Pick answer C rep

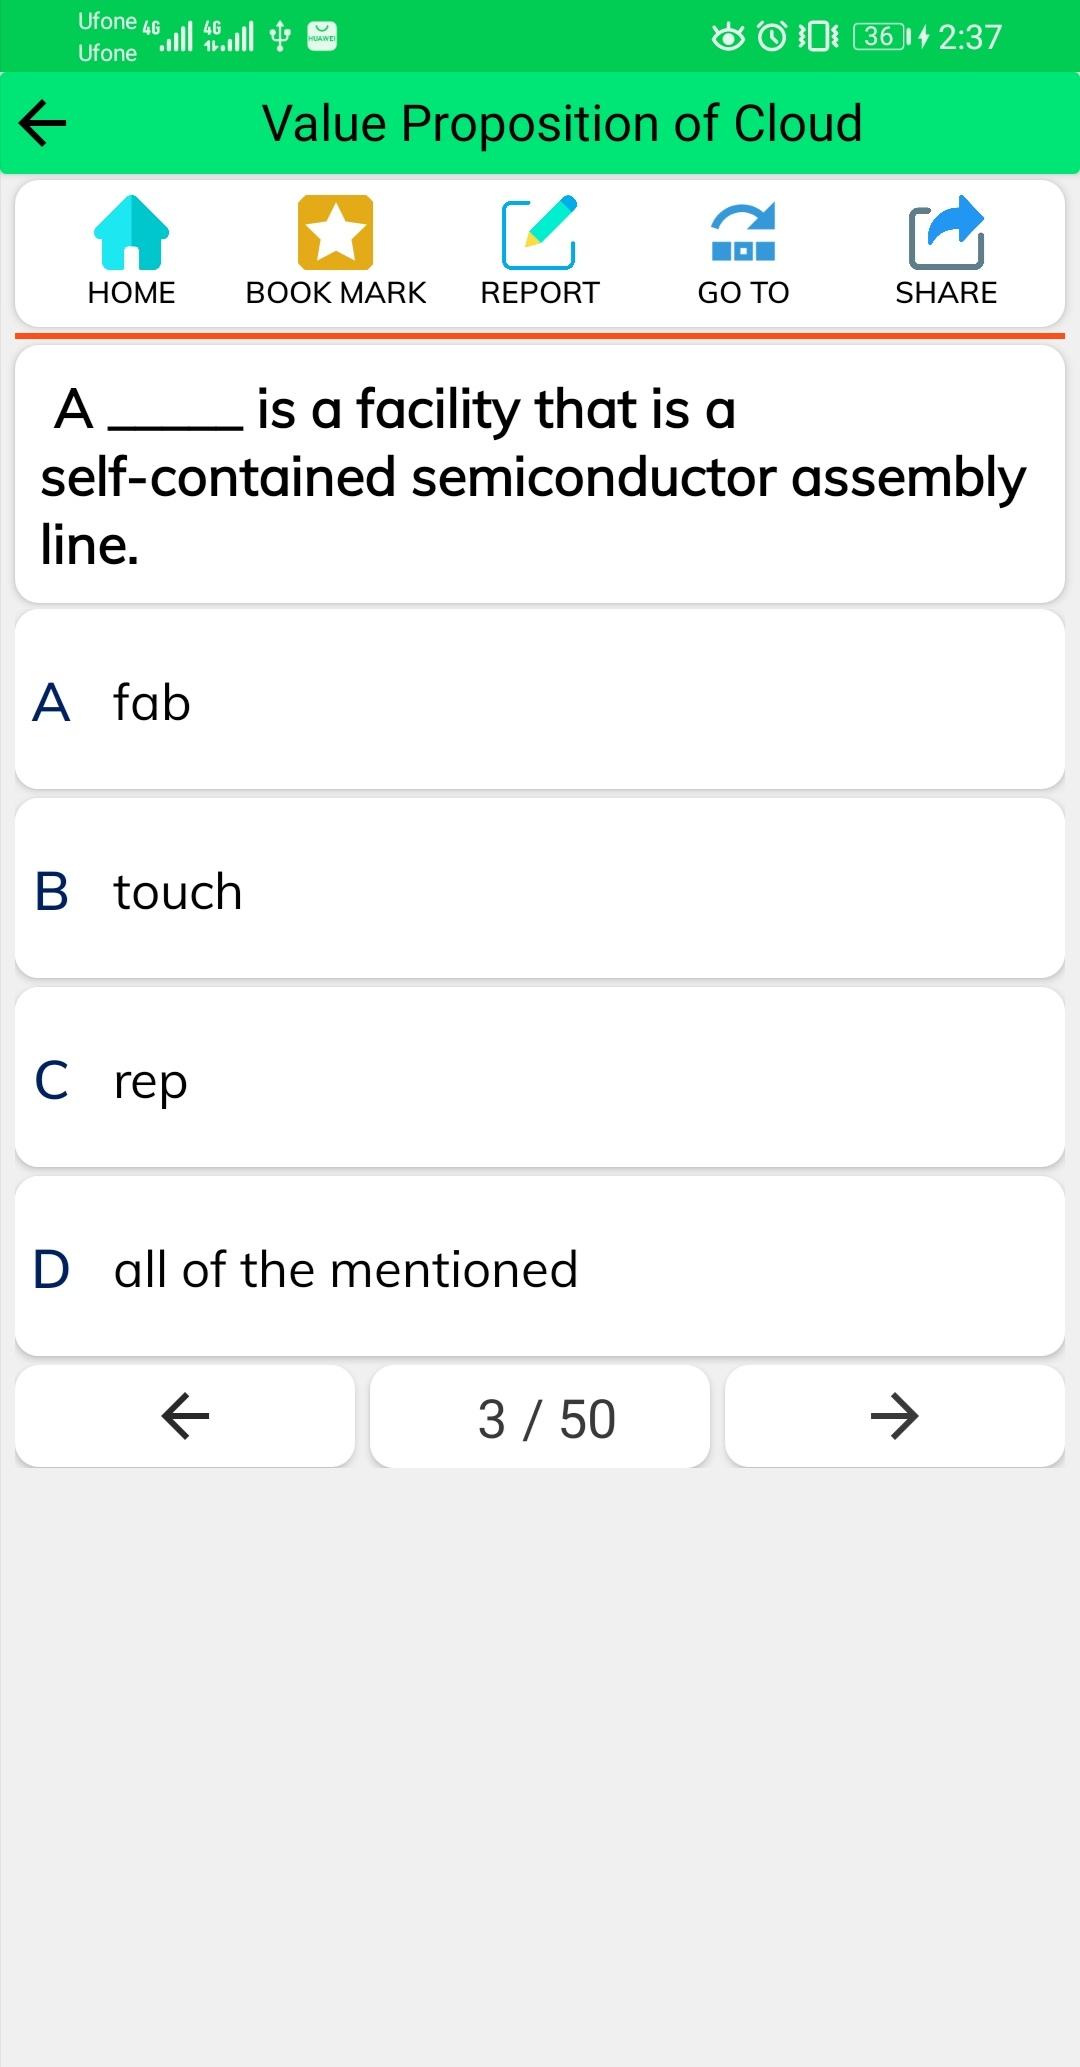point(540,1078)
